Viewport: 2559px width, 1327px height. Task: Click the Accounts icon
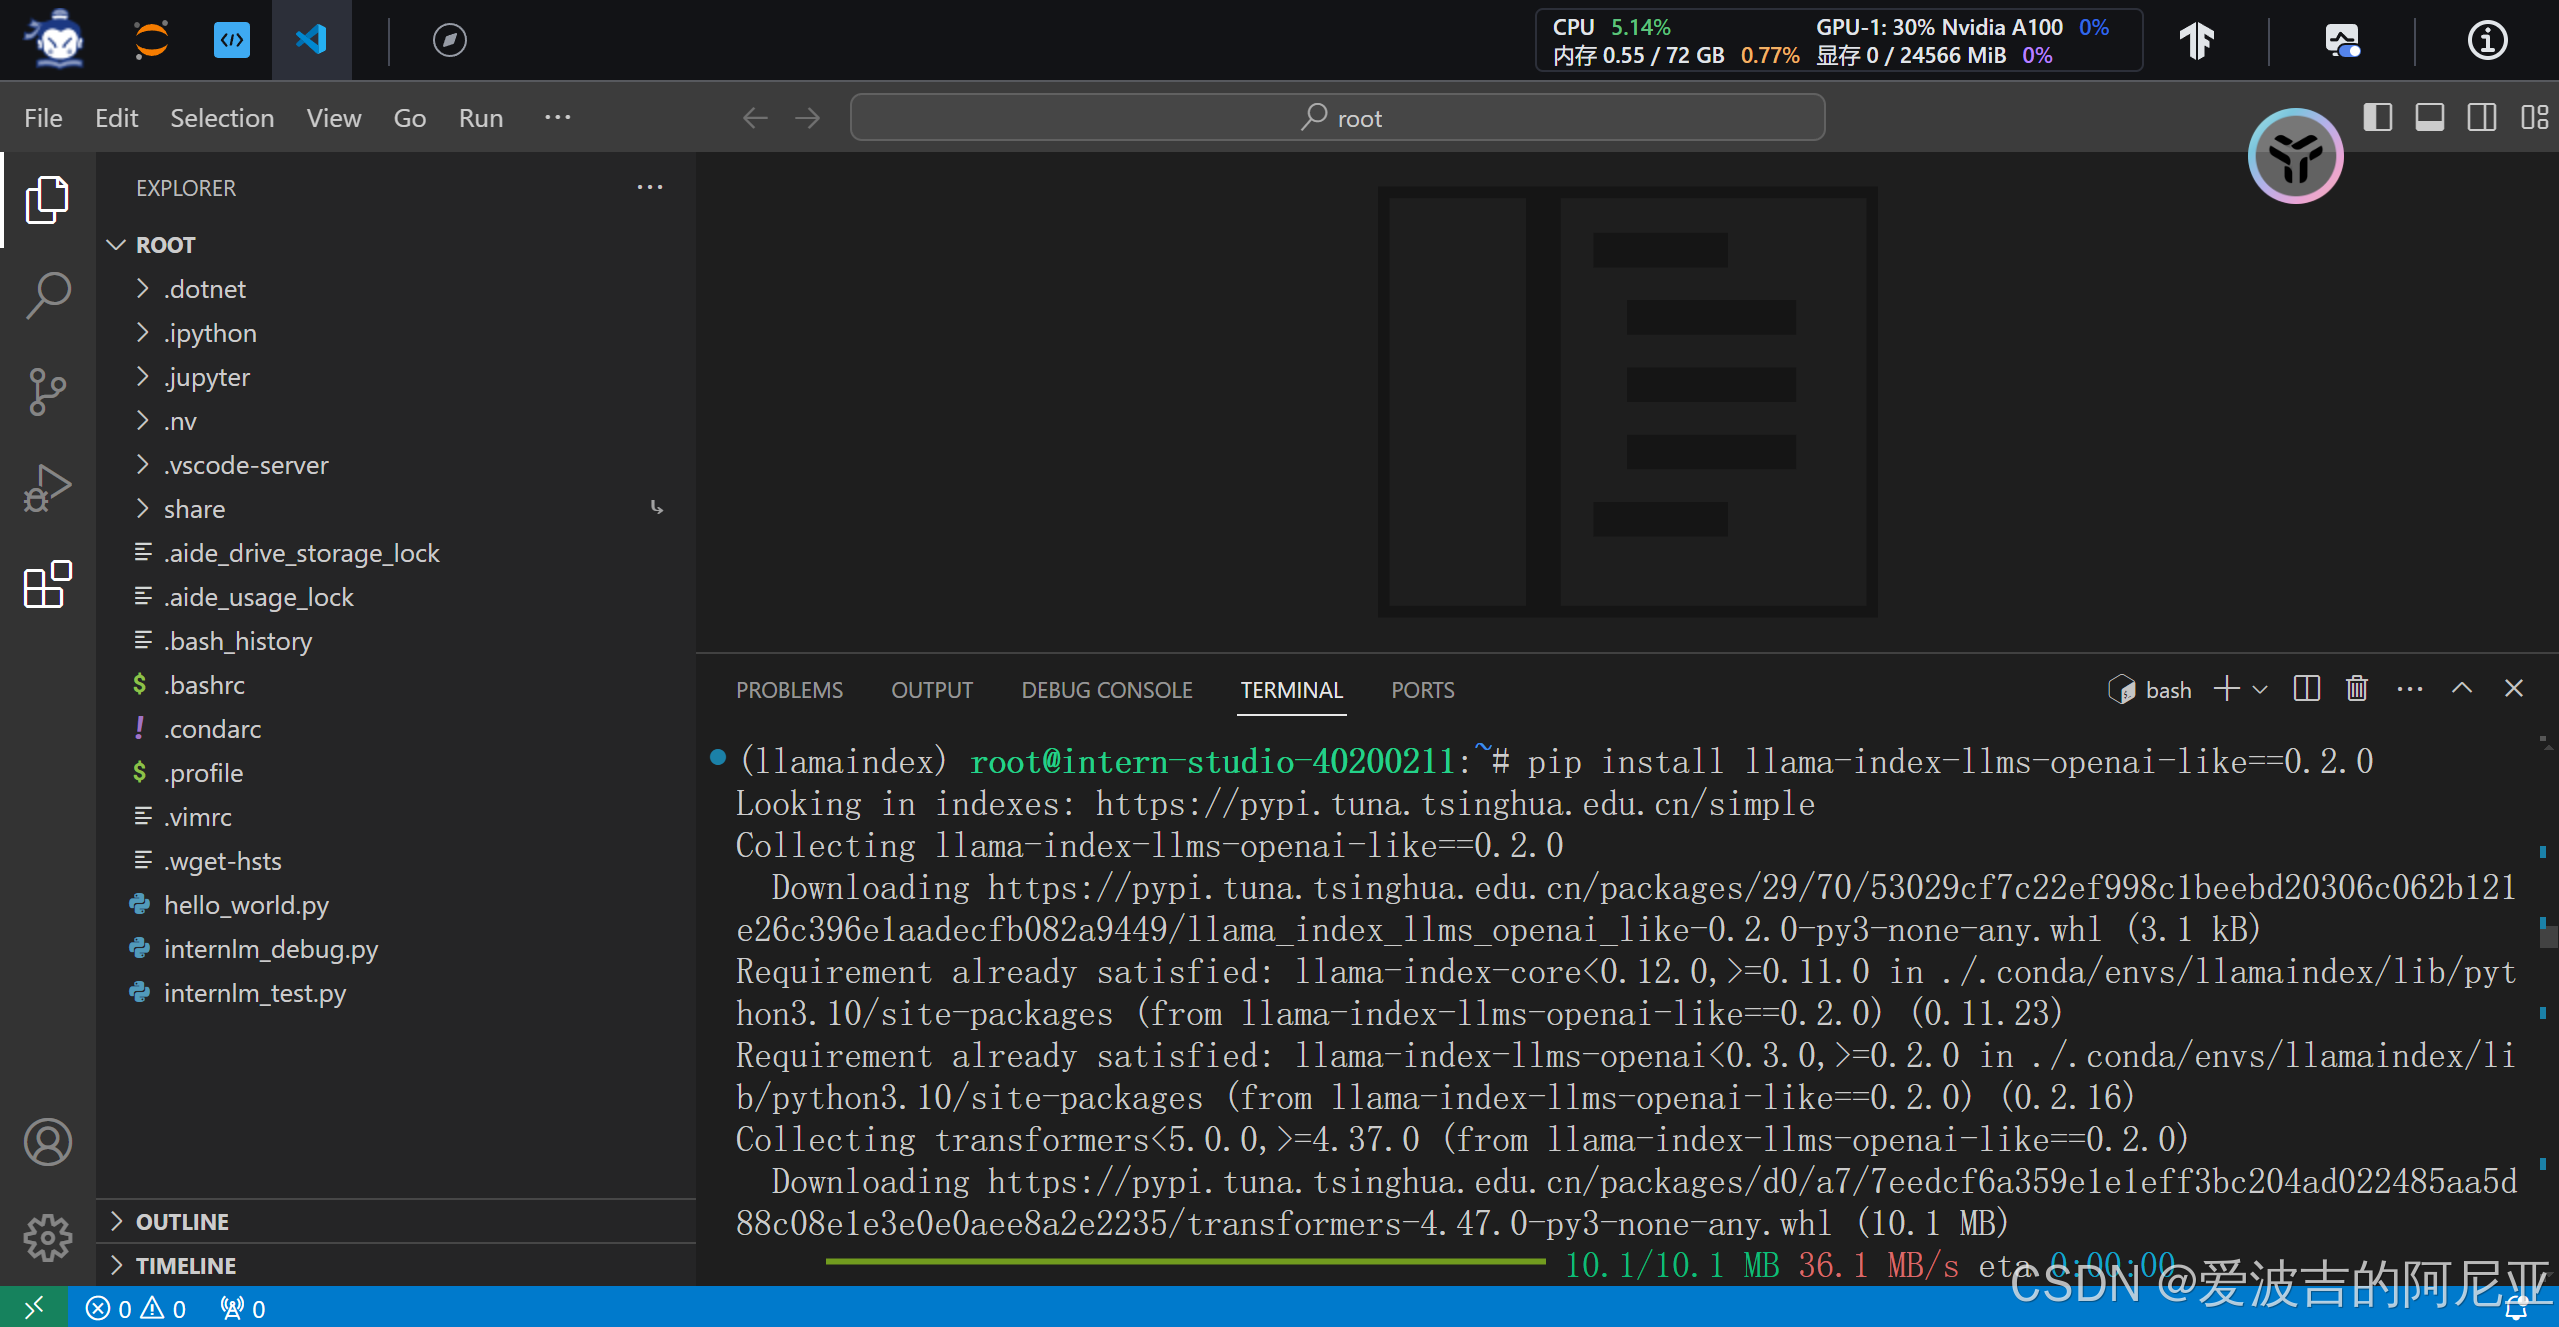[47, 1142]
